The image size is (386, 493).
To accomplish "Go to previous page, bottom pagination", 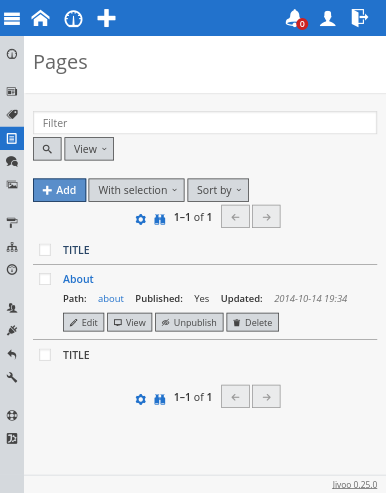I will click(235, 396).
